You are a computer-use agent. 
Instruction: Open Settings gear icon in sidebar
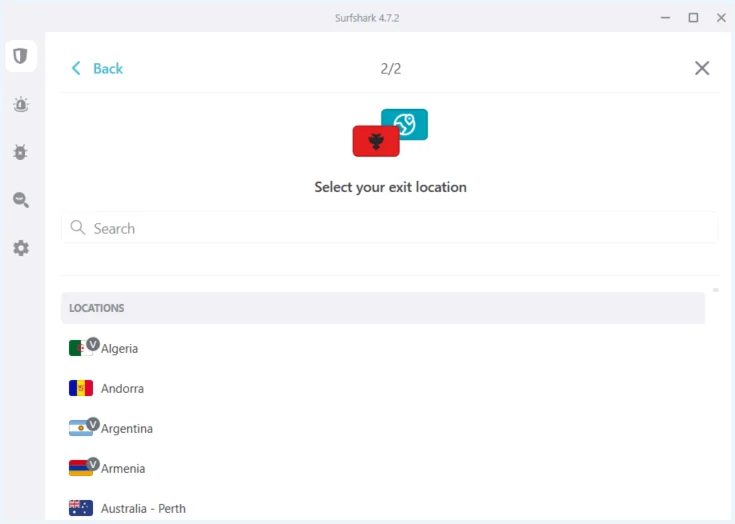coord(21,248)
